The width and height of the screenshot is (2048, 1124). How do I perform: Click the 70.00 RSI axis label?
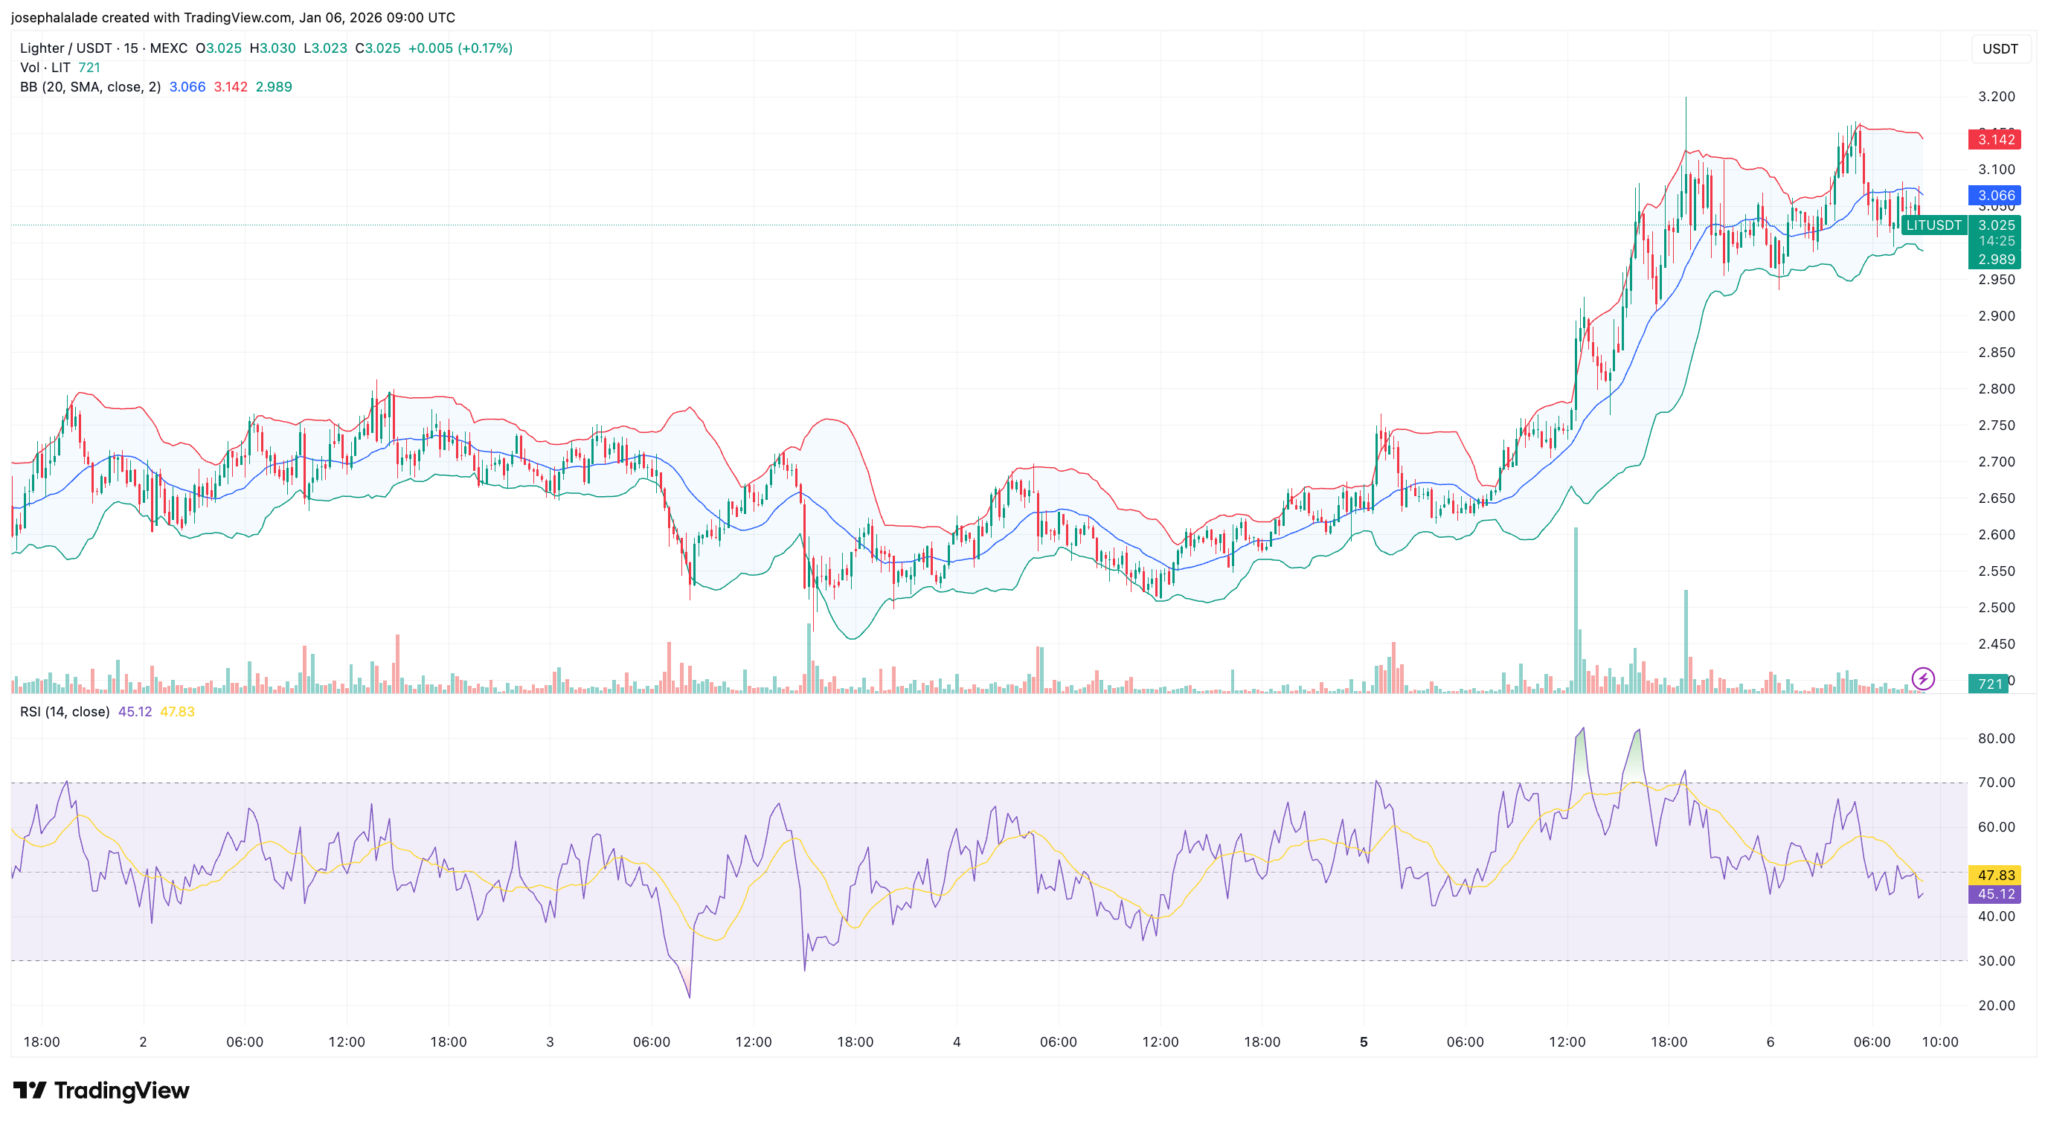tap(1996, 783)
